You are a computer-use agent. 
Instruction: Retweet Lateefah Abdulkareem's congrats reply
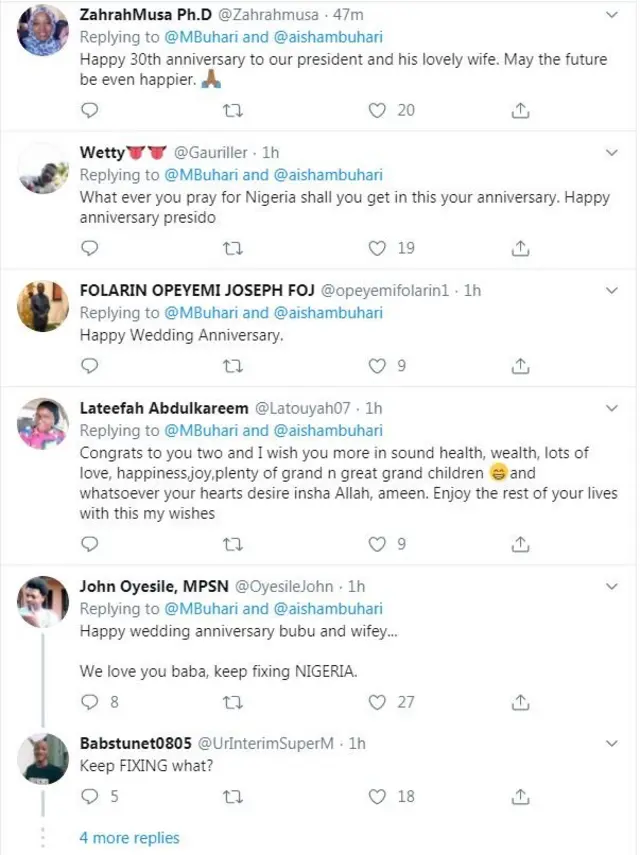tap(232, 544)
